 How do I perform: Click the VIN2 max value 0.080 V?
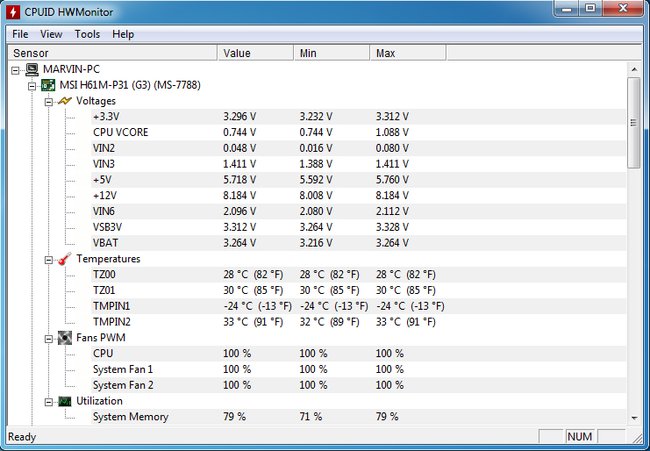392,148
